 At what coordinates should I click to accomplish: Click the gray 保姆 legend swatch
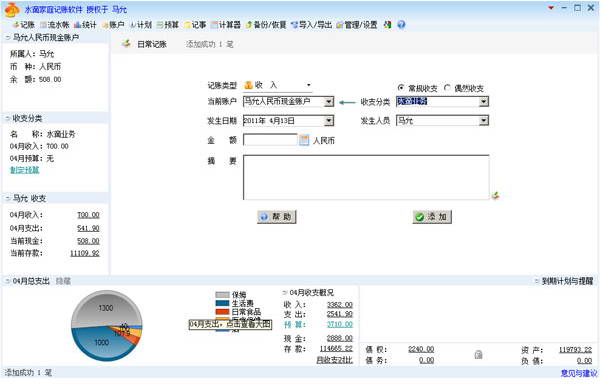pyautogui.click(x=222, y=295)
